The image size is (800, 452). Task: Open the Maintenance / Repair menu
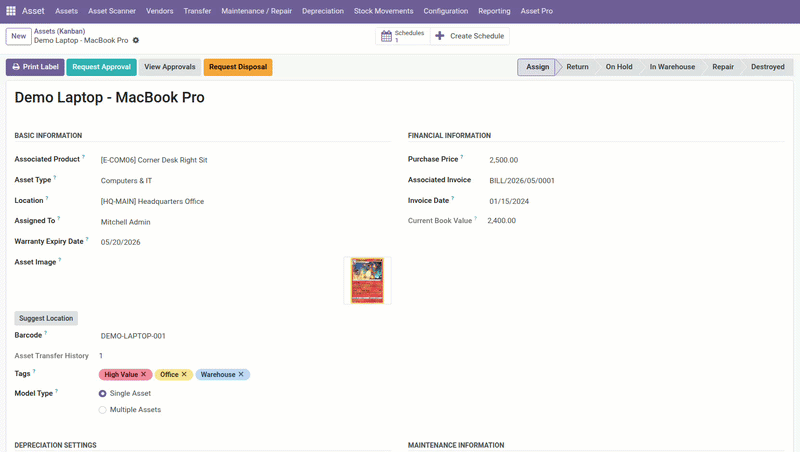(257, 11)
